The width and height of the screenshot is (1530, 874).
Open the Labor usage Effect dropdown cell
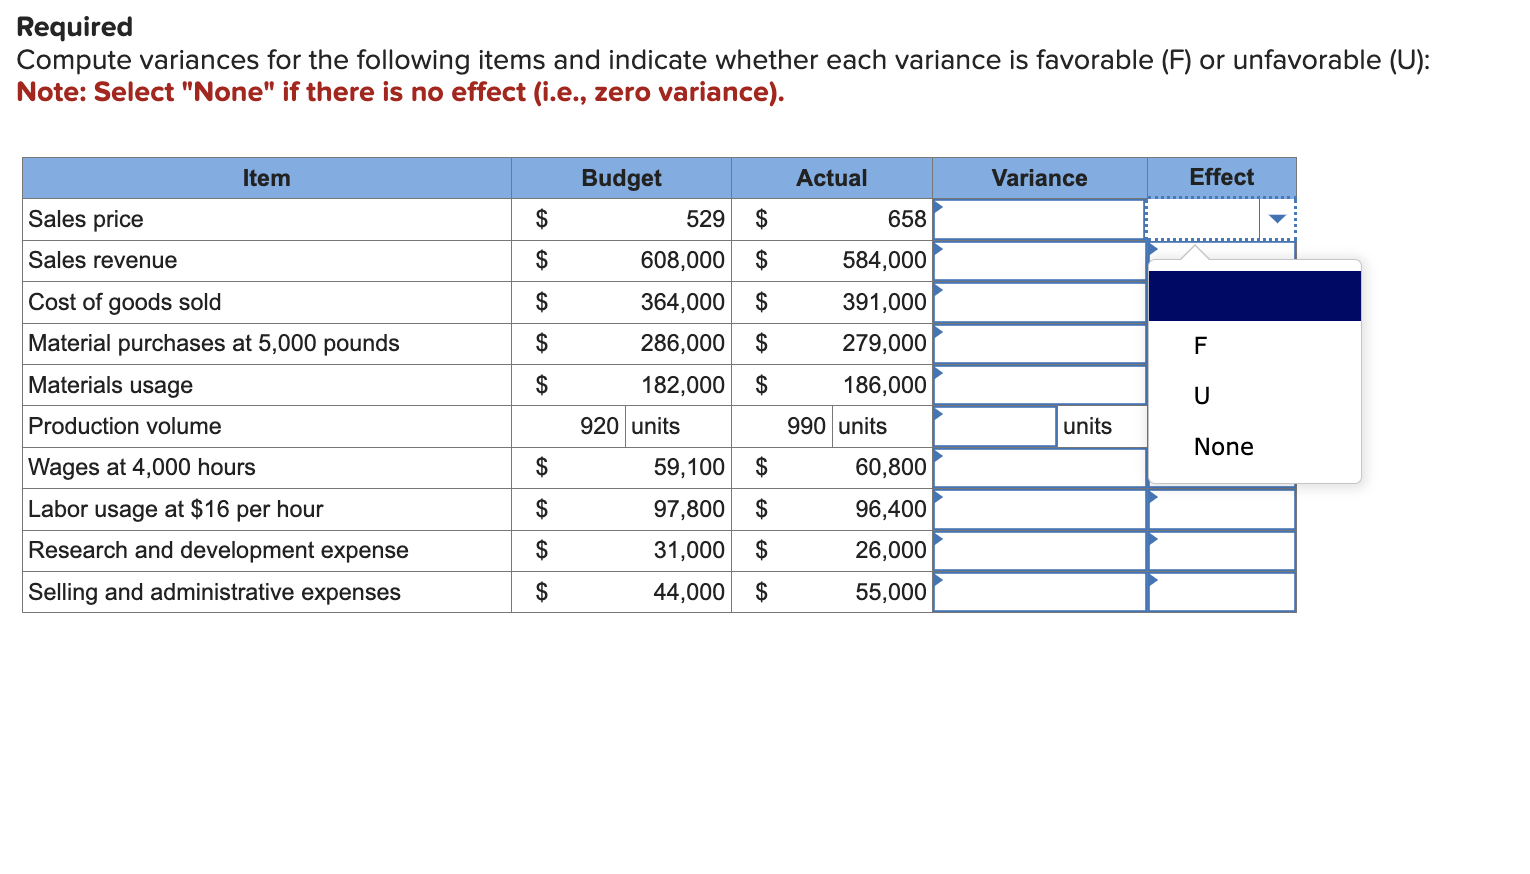click(x=1222, y=509)
